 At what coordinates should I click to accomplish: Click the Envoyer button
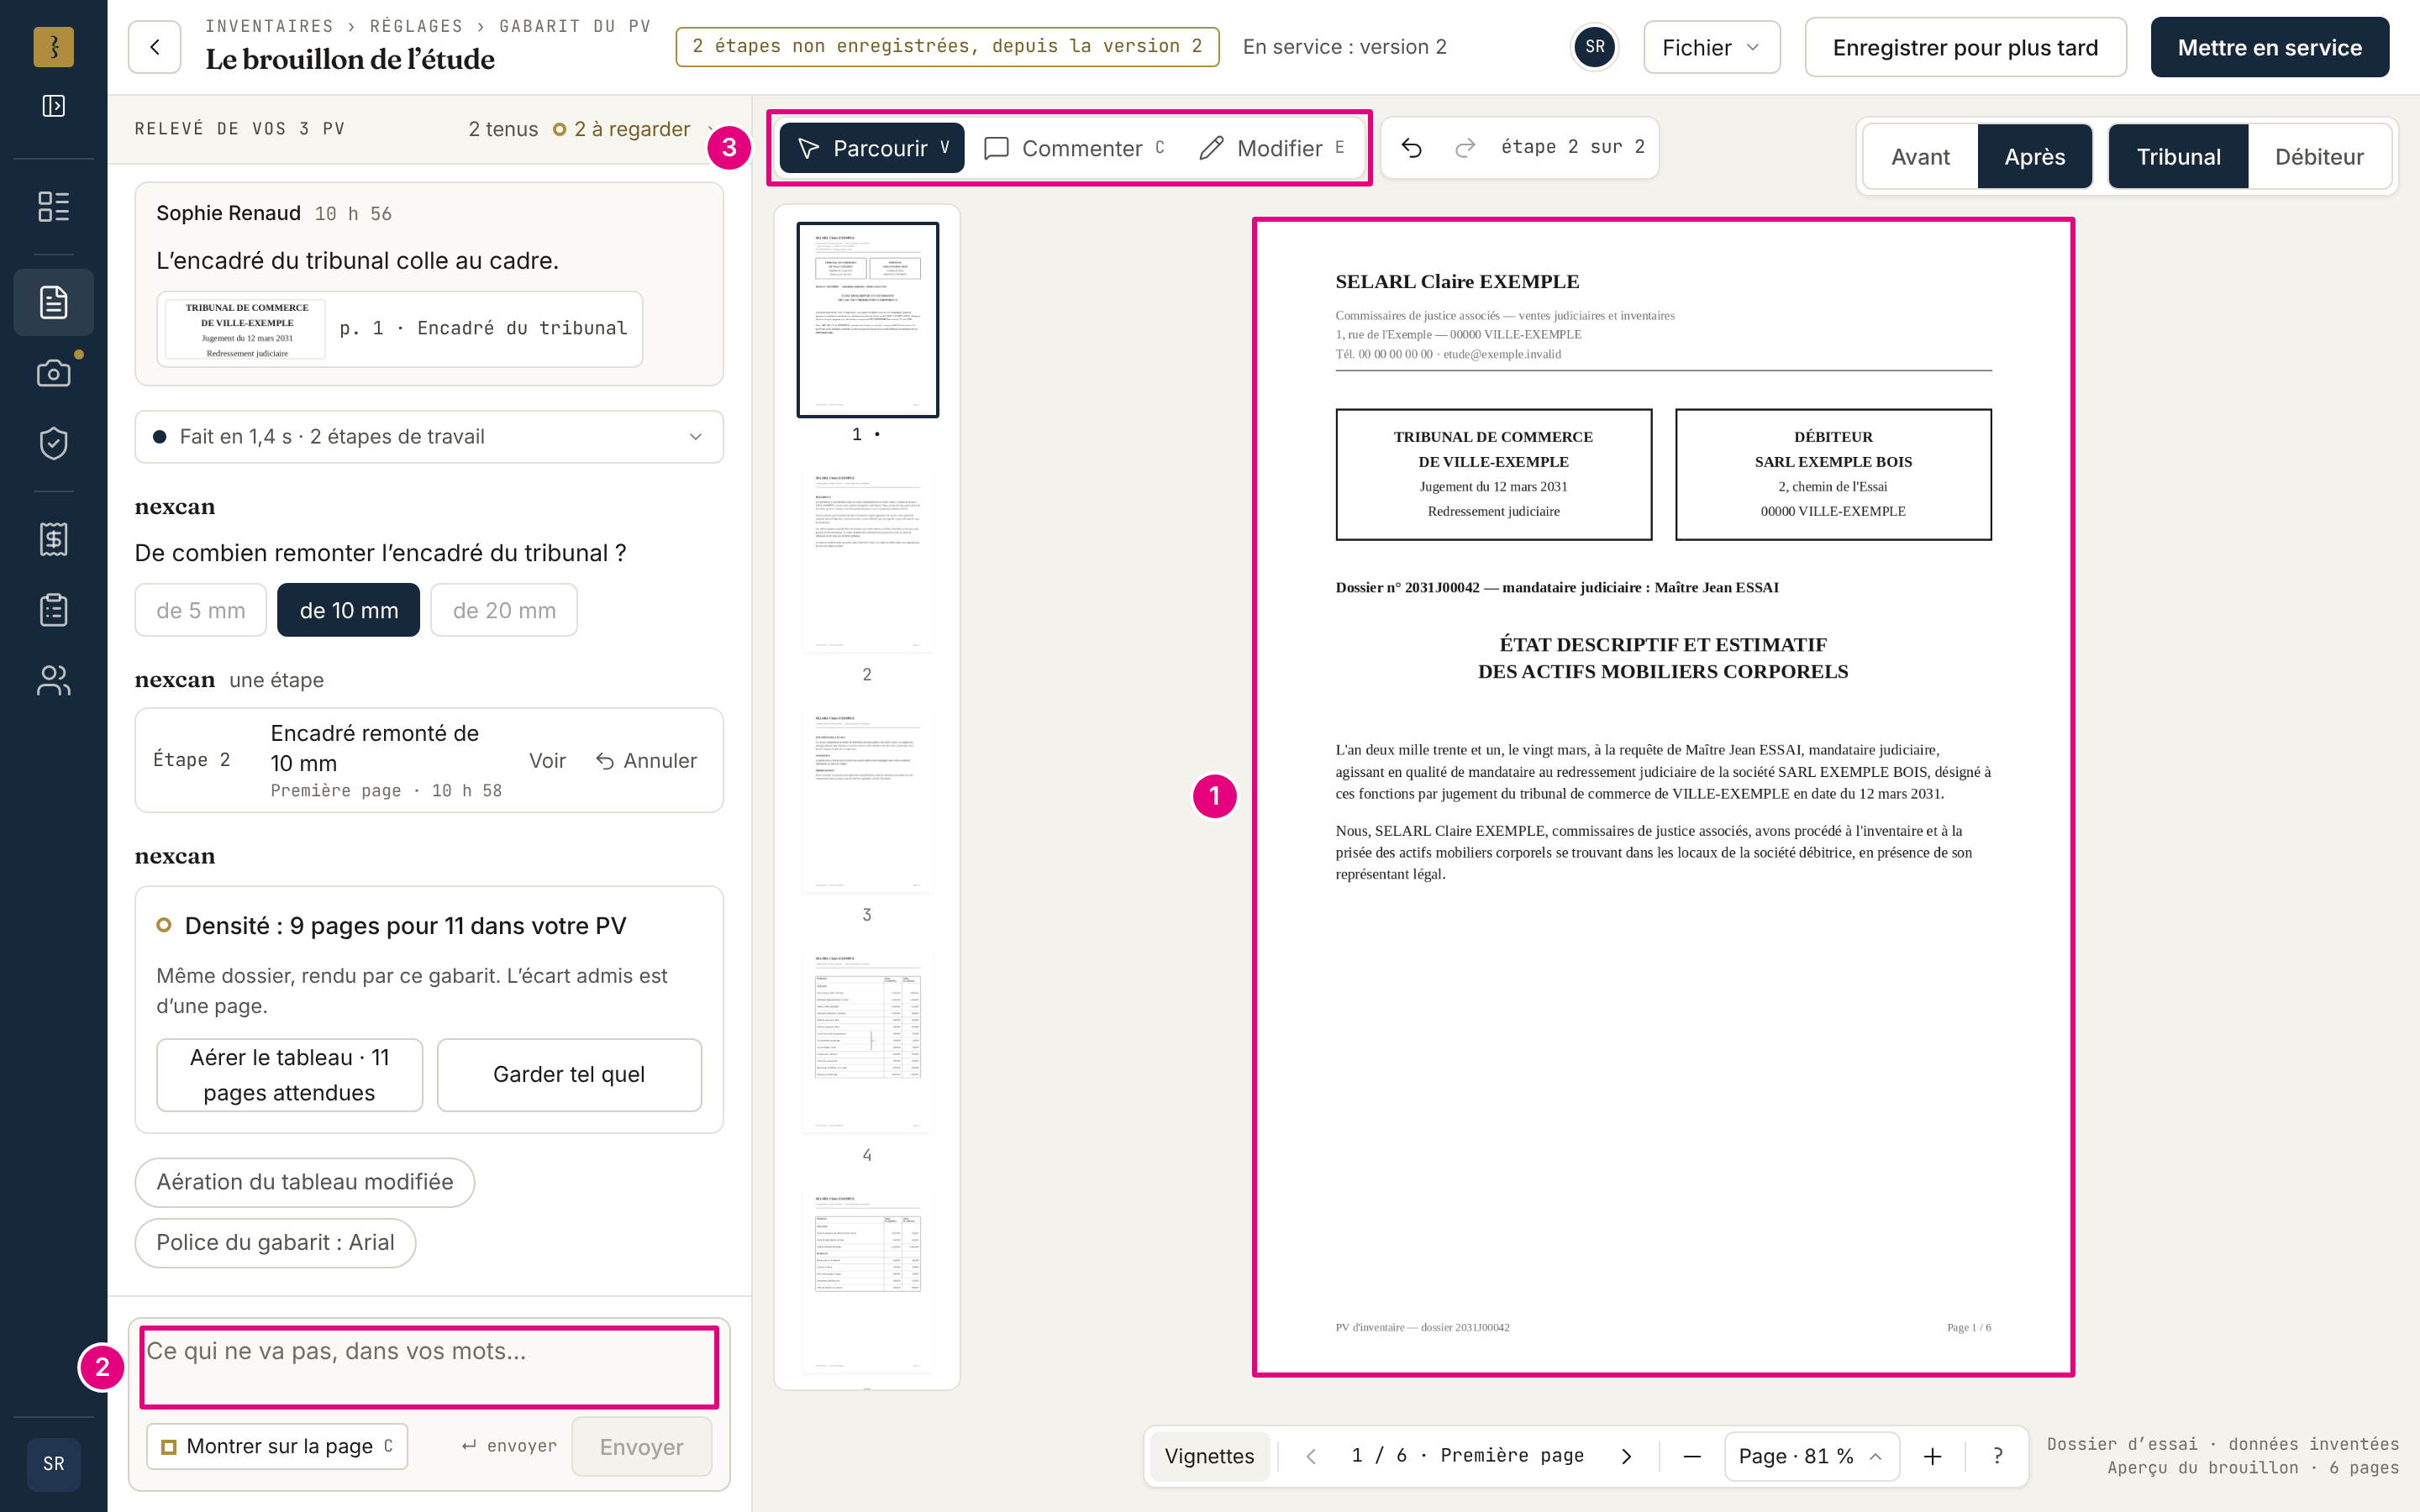(x=641, y=1447)
